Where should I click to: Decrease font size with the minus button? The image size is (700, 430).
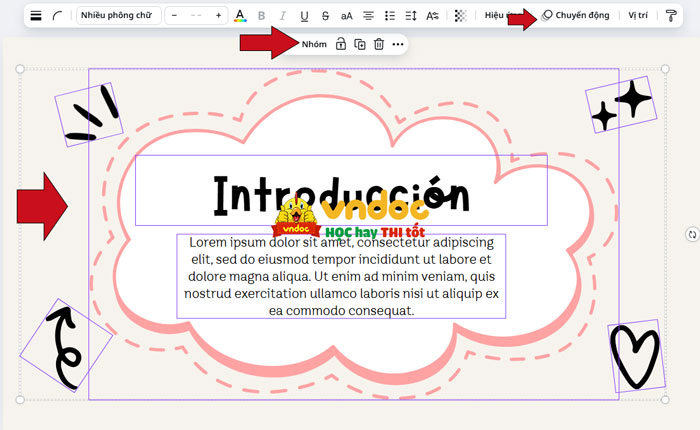(x=175, y=16)
